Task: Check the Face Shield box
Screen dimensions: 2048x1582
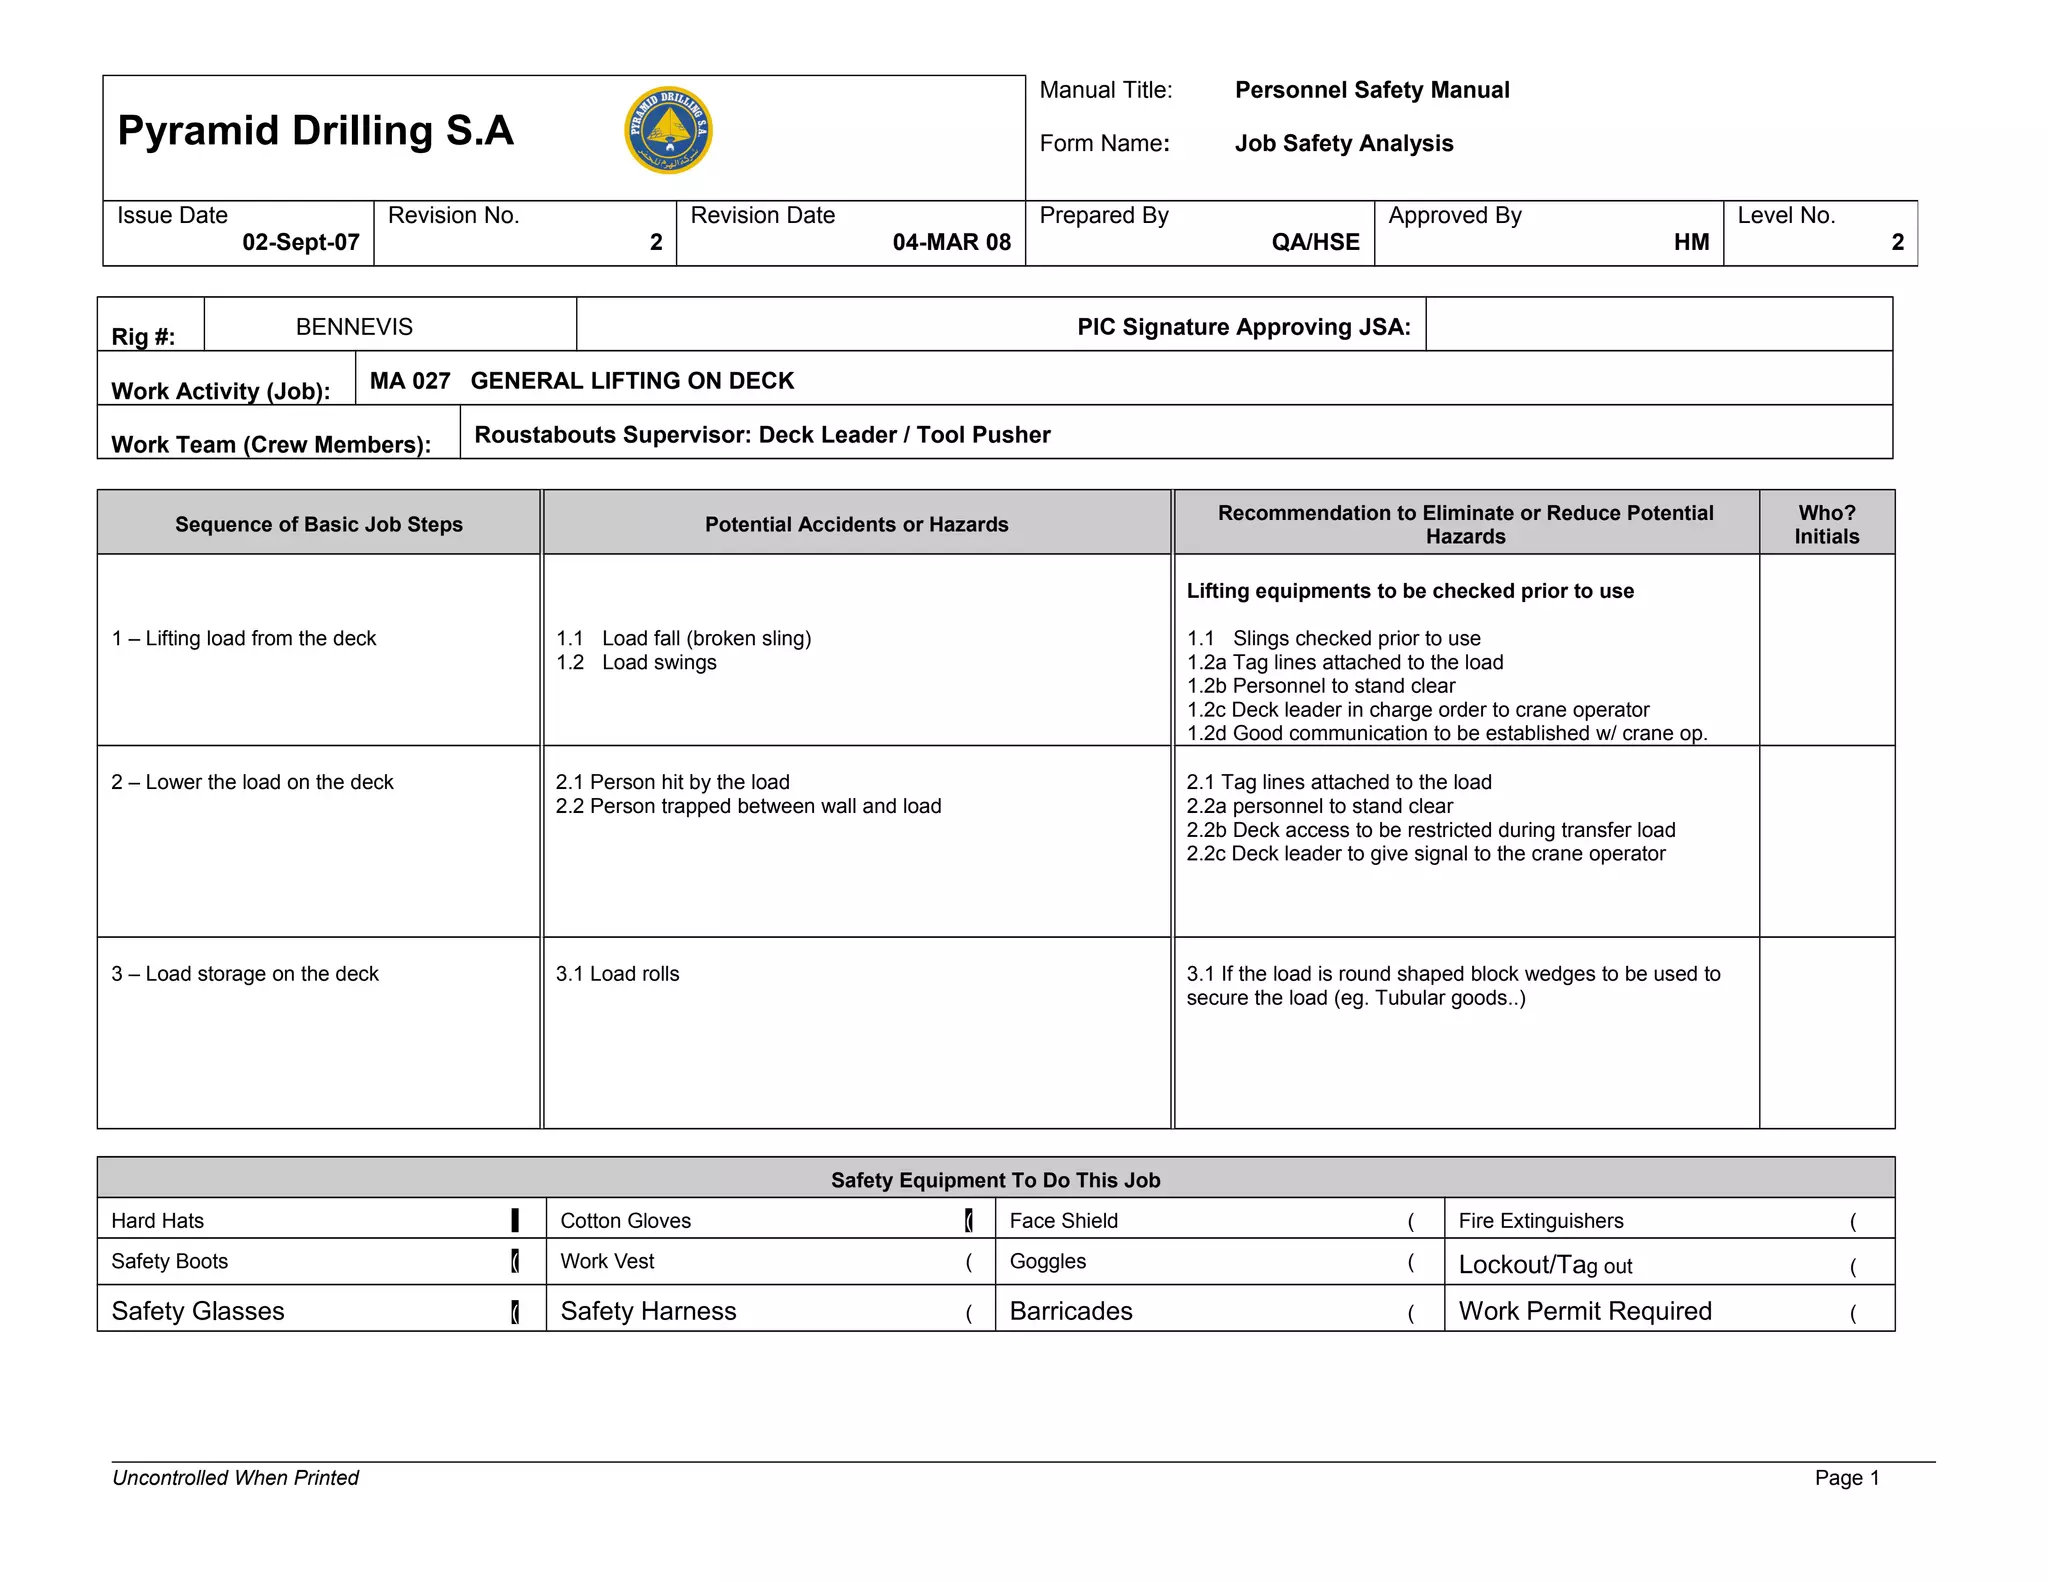Action: click(1411, 1221)
